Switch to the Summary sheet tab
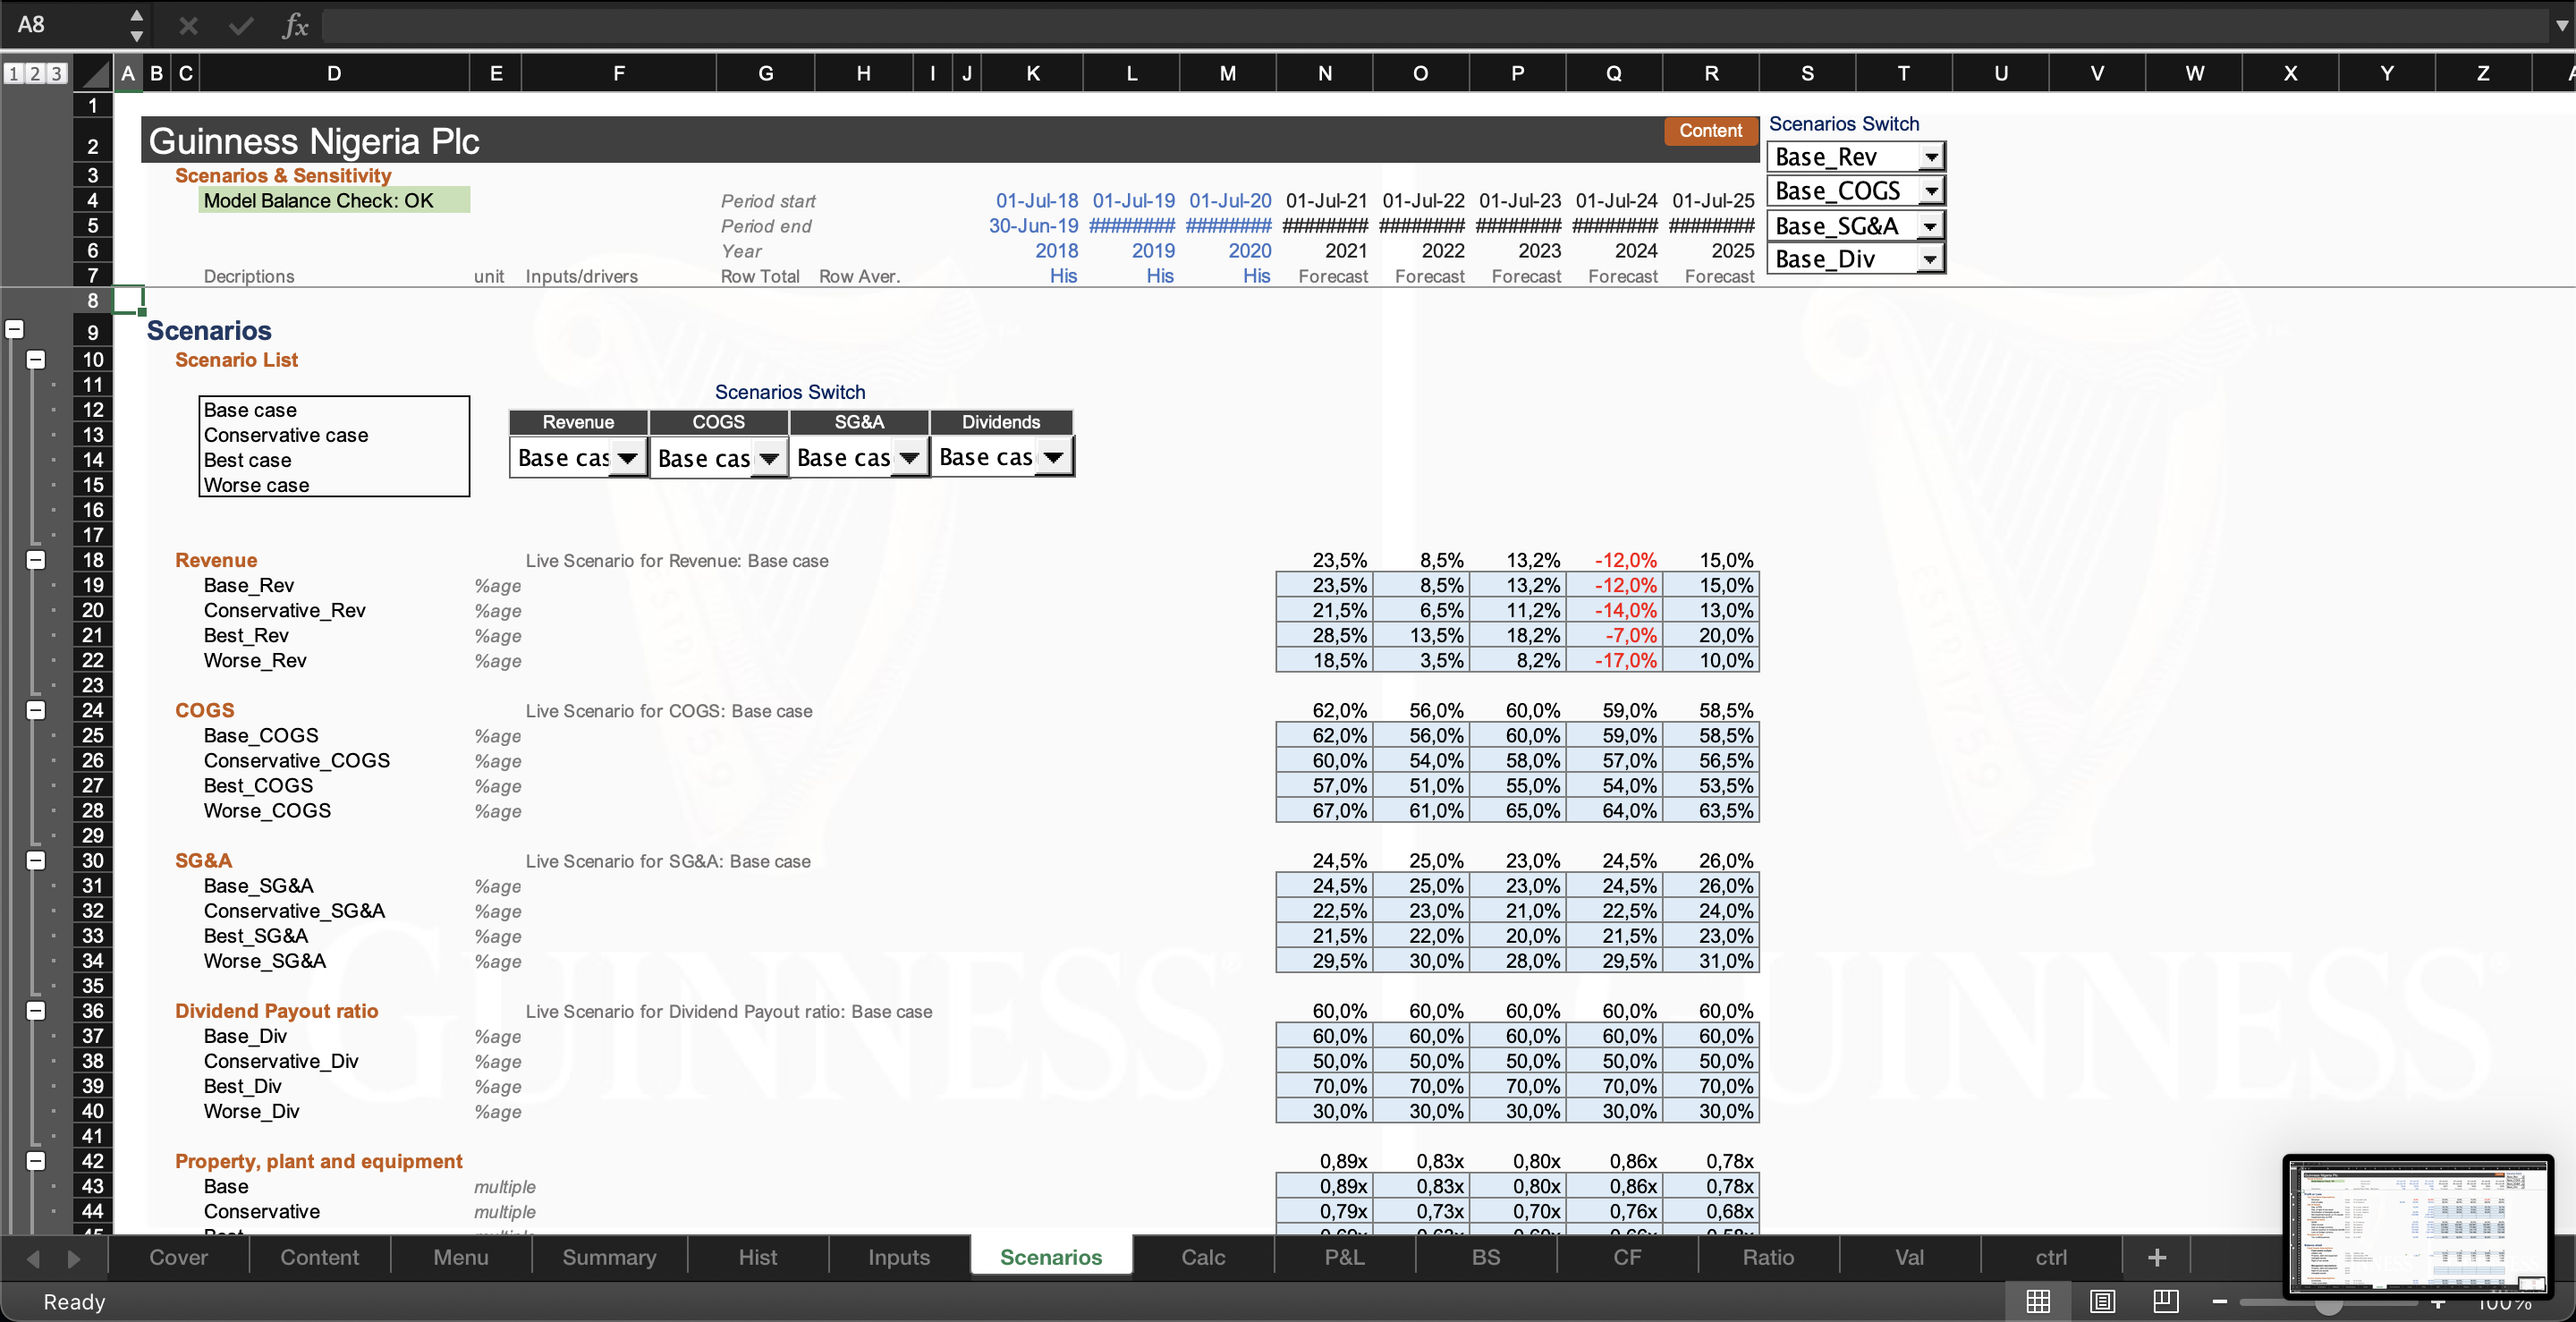Screen dimensions: 2576x1322 point(609,1257)
